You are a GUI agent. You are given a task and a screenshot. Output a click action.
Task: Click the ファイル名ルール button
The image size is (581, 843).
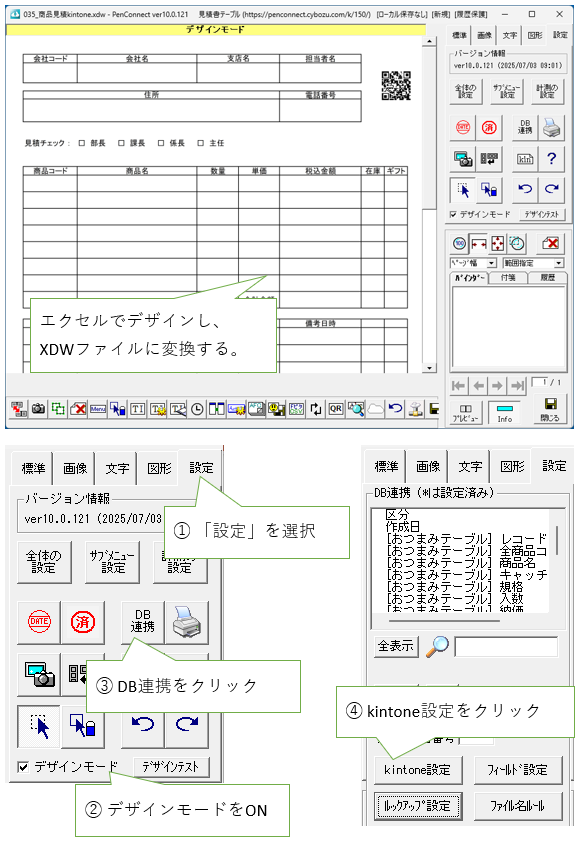coord(518,805)
